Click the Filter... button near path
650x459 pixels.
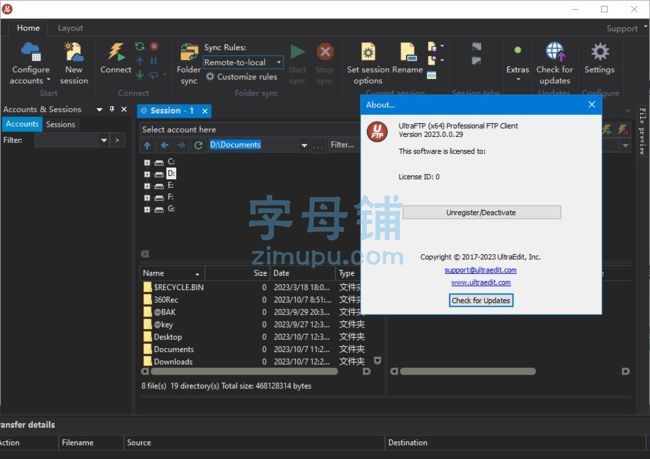[342, 145]
